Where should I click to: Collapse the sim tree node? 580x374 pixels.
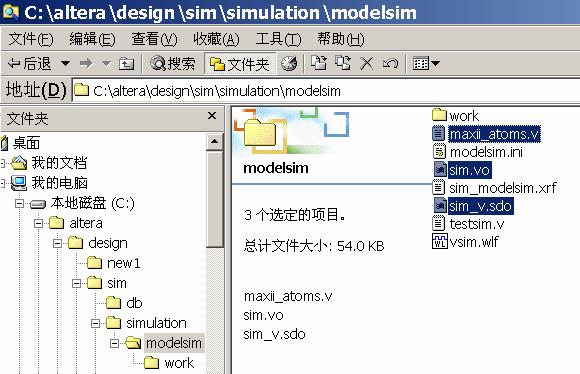tap(77, 283)
